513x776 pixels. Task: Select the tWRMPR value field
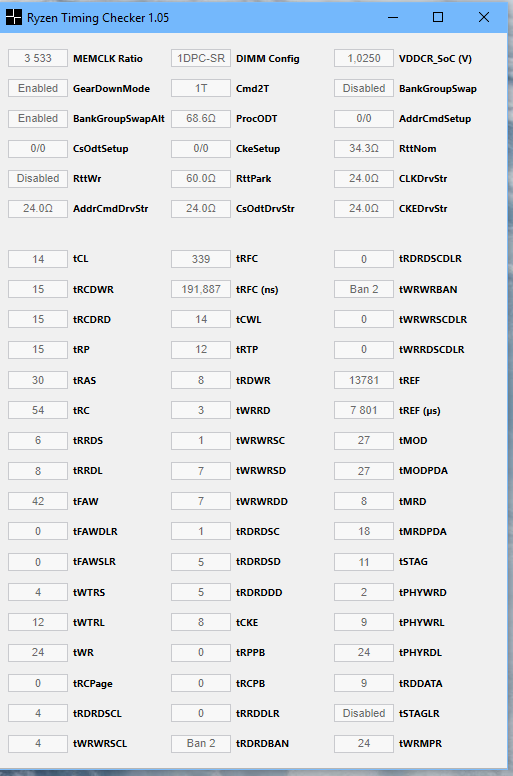364,743
